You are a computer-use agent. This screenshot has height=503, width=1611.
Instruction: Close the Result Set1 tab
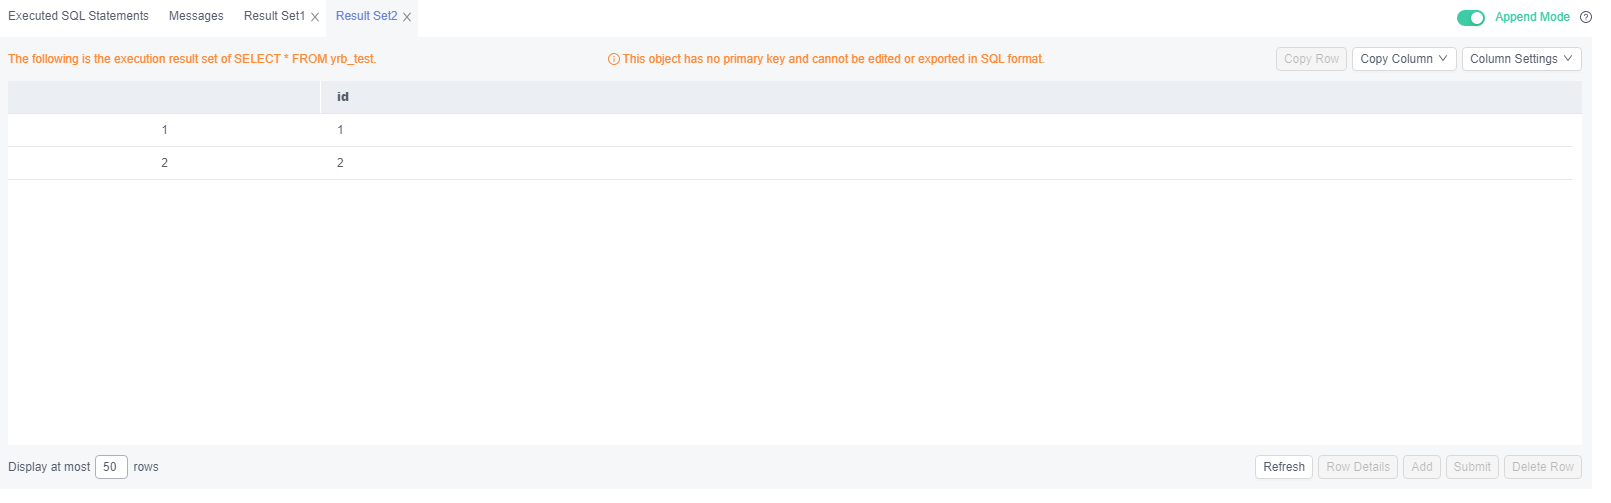(315, 17)
